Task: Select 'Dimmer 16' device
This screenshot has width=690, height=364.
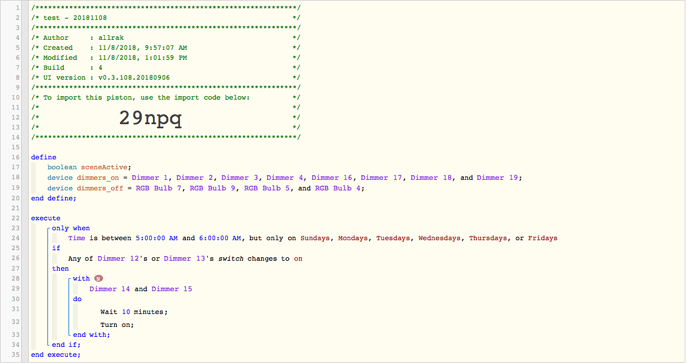Action: (332, 178)
